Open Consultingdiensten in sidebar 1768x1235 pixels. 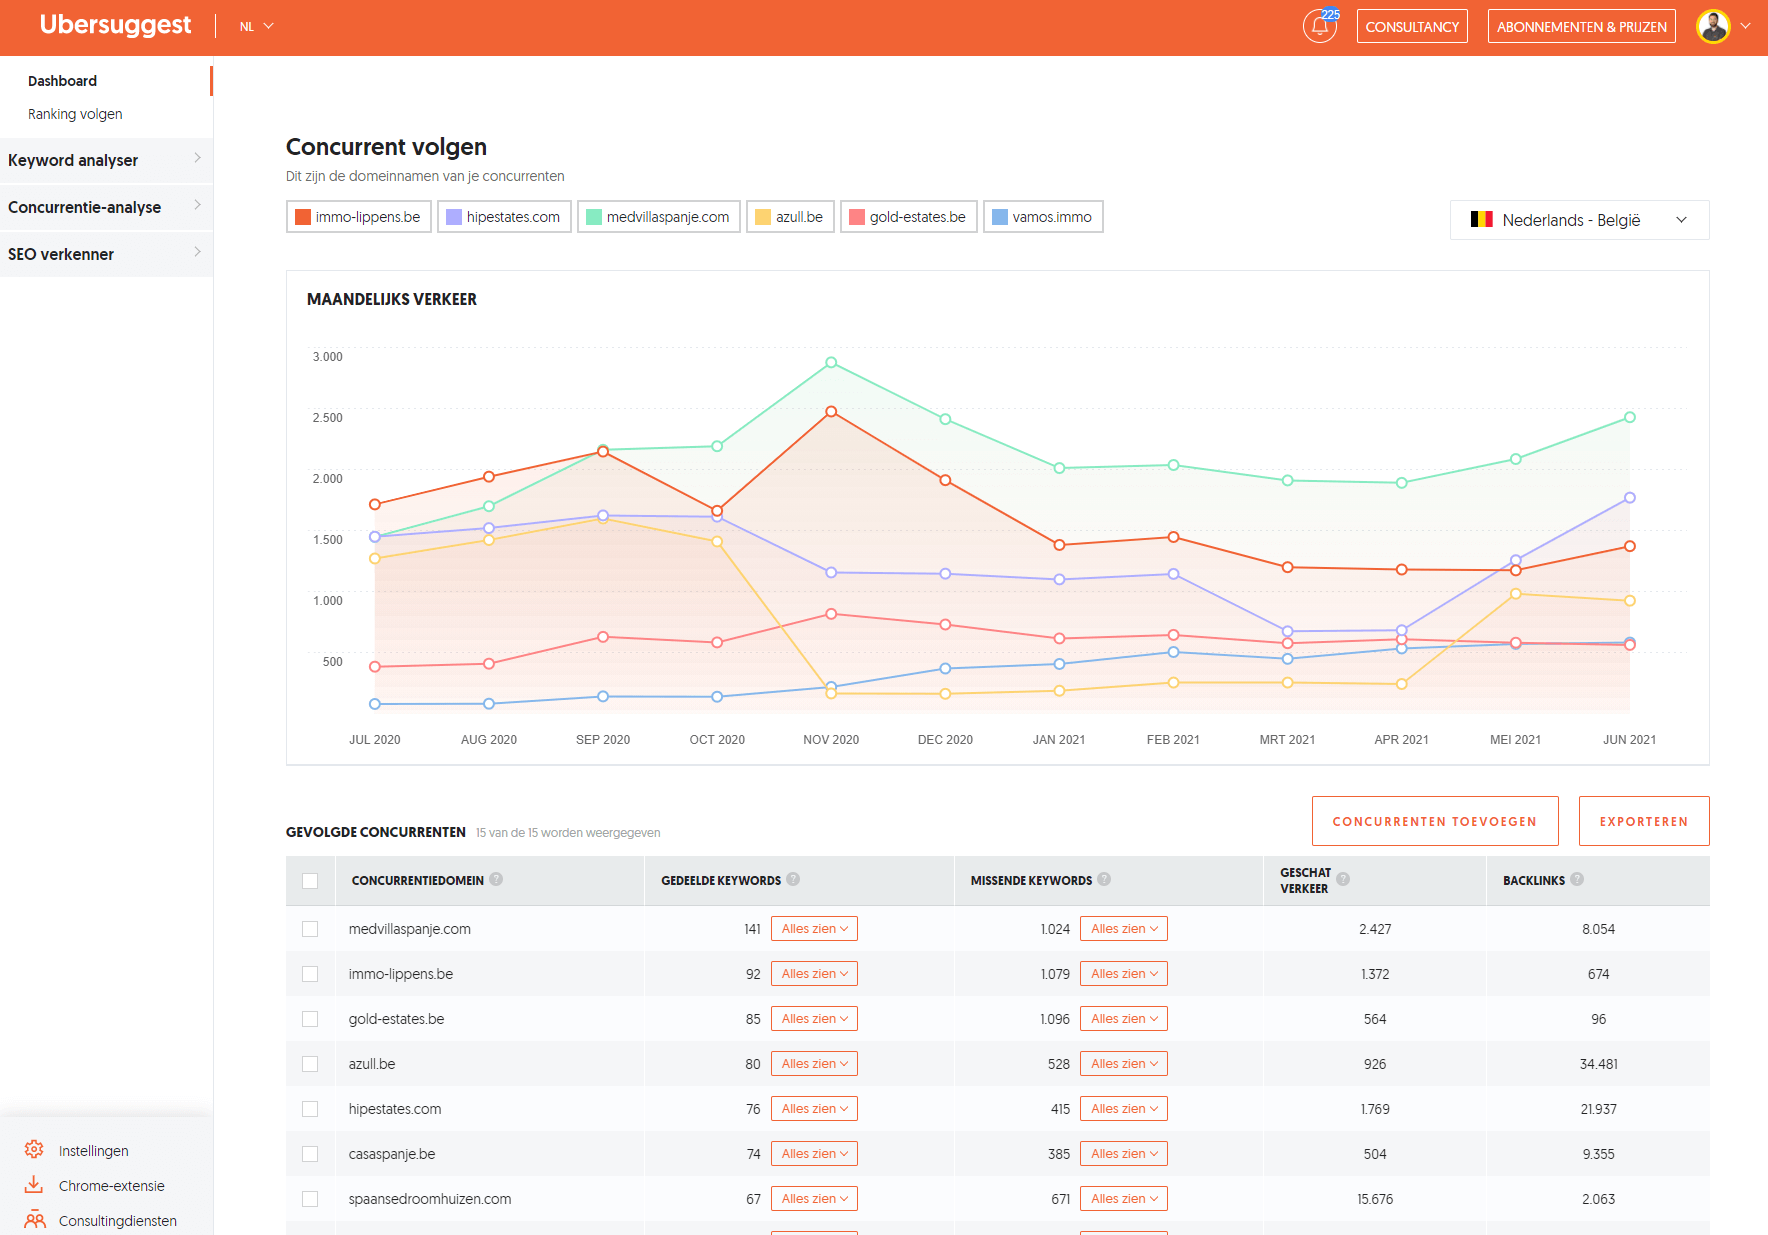[x=117, y=1221]
